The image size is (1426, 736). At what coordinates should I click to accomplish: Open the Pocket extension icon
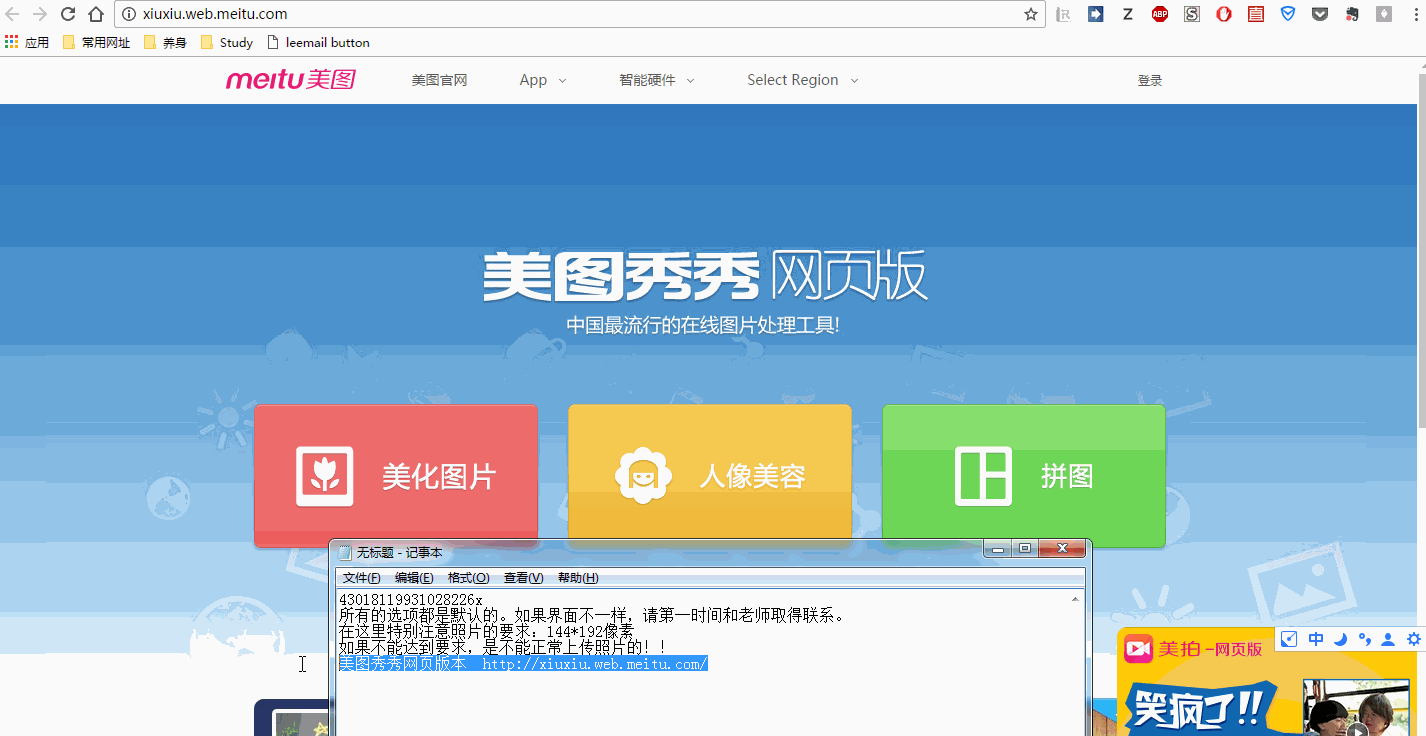1320,14
